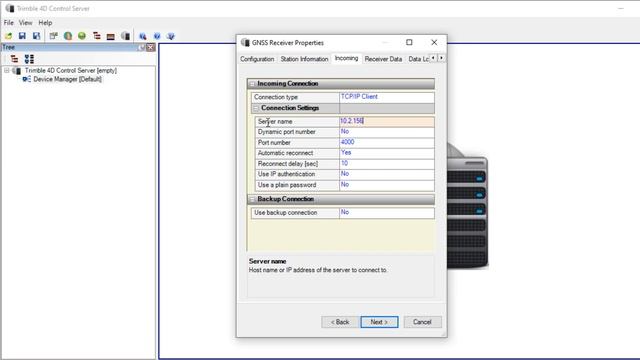This screenshot has height=360, width=640.
Task: Change Automatic reconnect value Yes
Action: point(387,153)
